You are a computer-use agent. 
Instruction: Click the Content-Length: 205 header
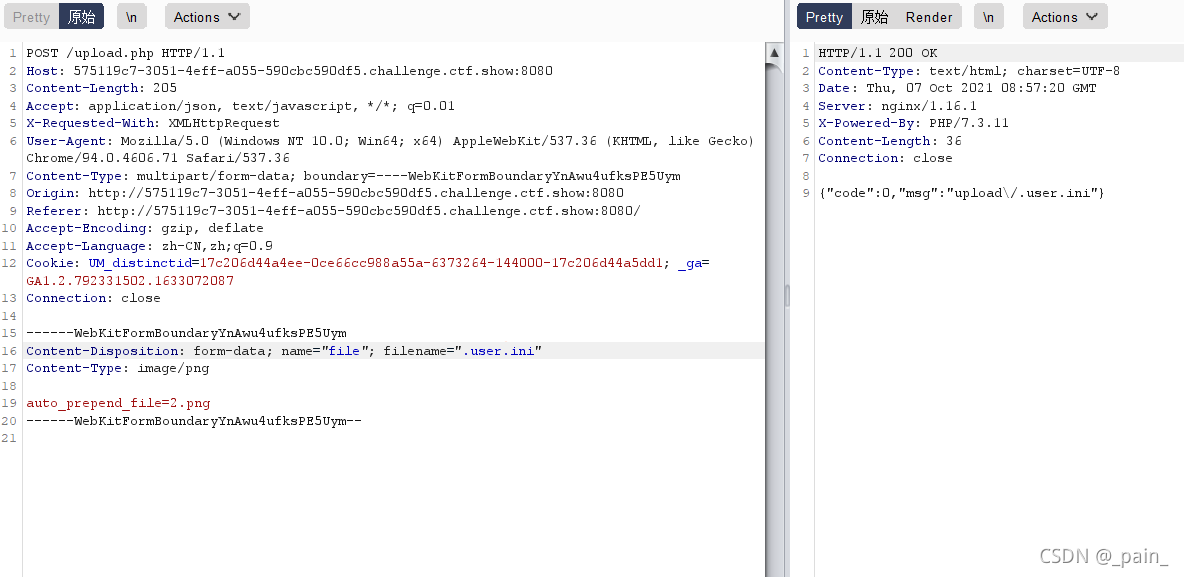pos(102,88)
